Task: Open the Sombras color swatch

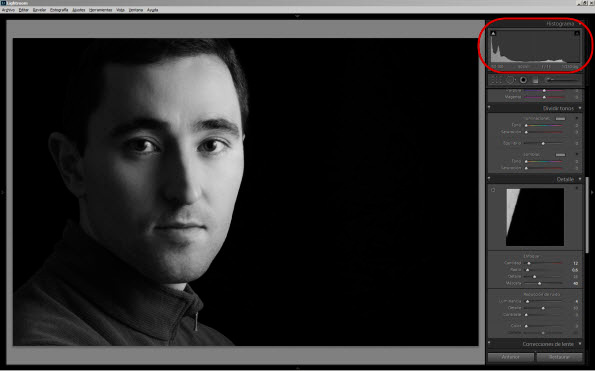Action: (x=560, y=154)
